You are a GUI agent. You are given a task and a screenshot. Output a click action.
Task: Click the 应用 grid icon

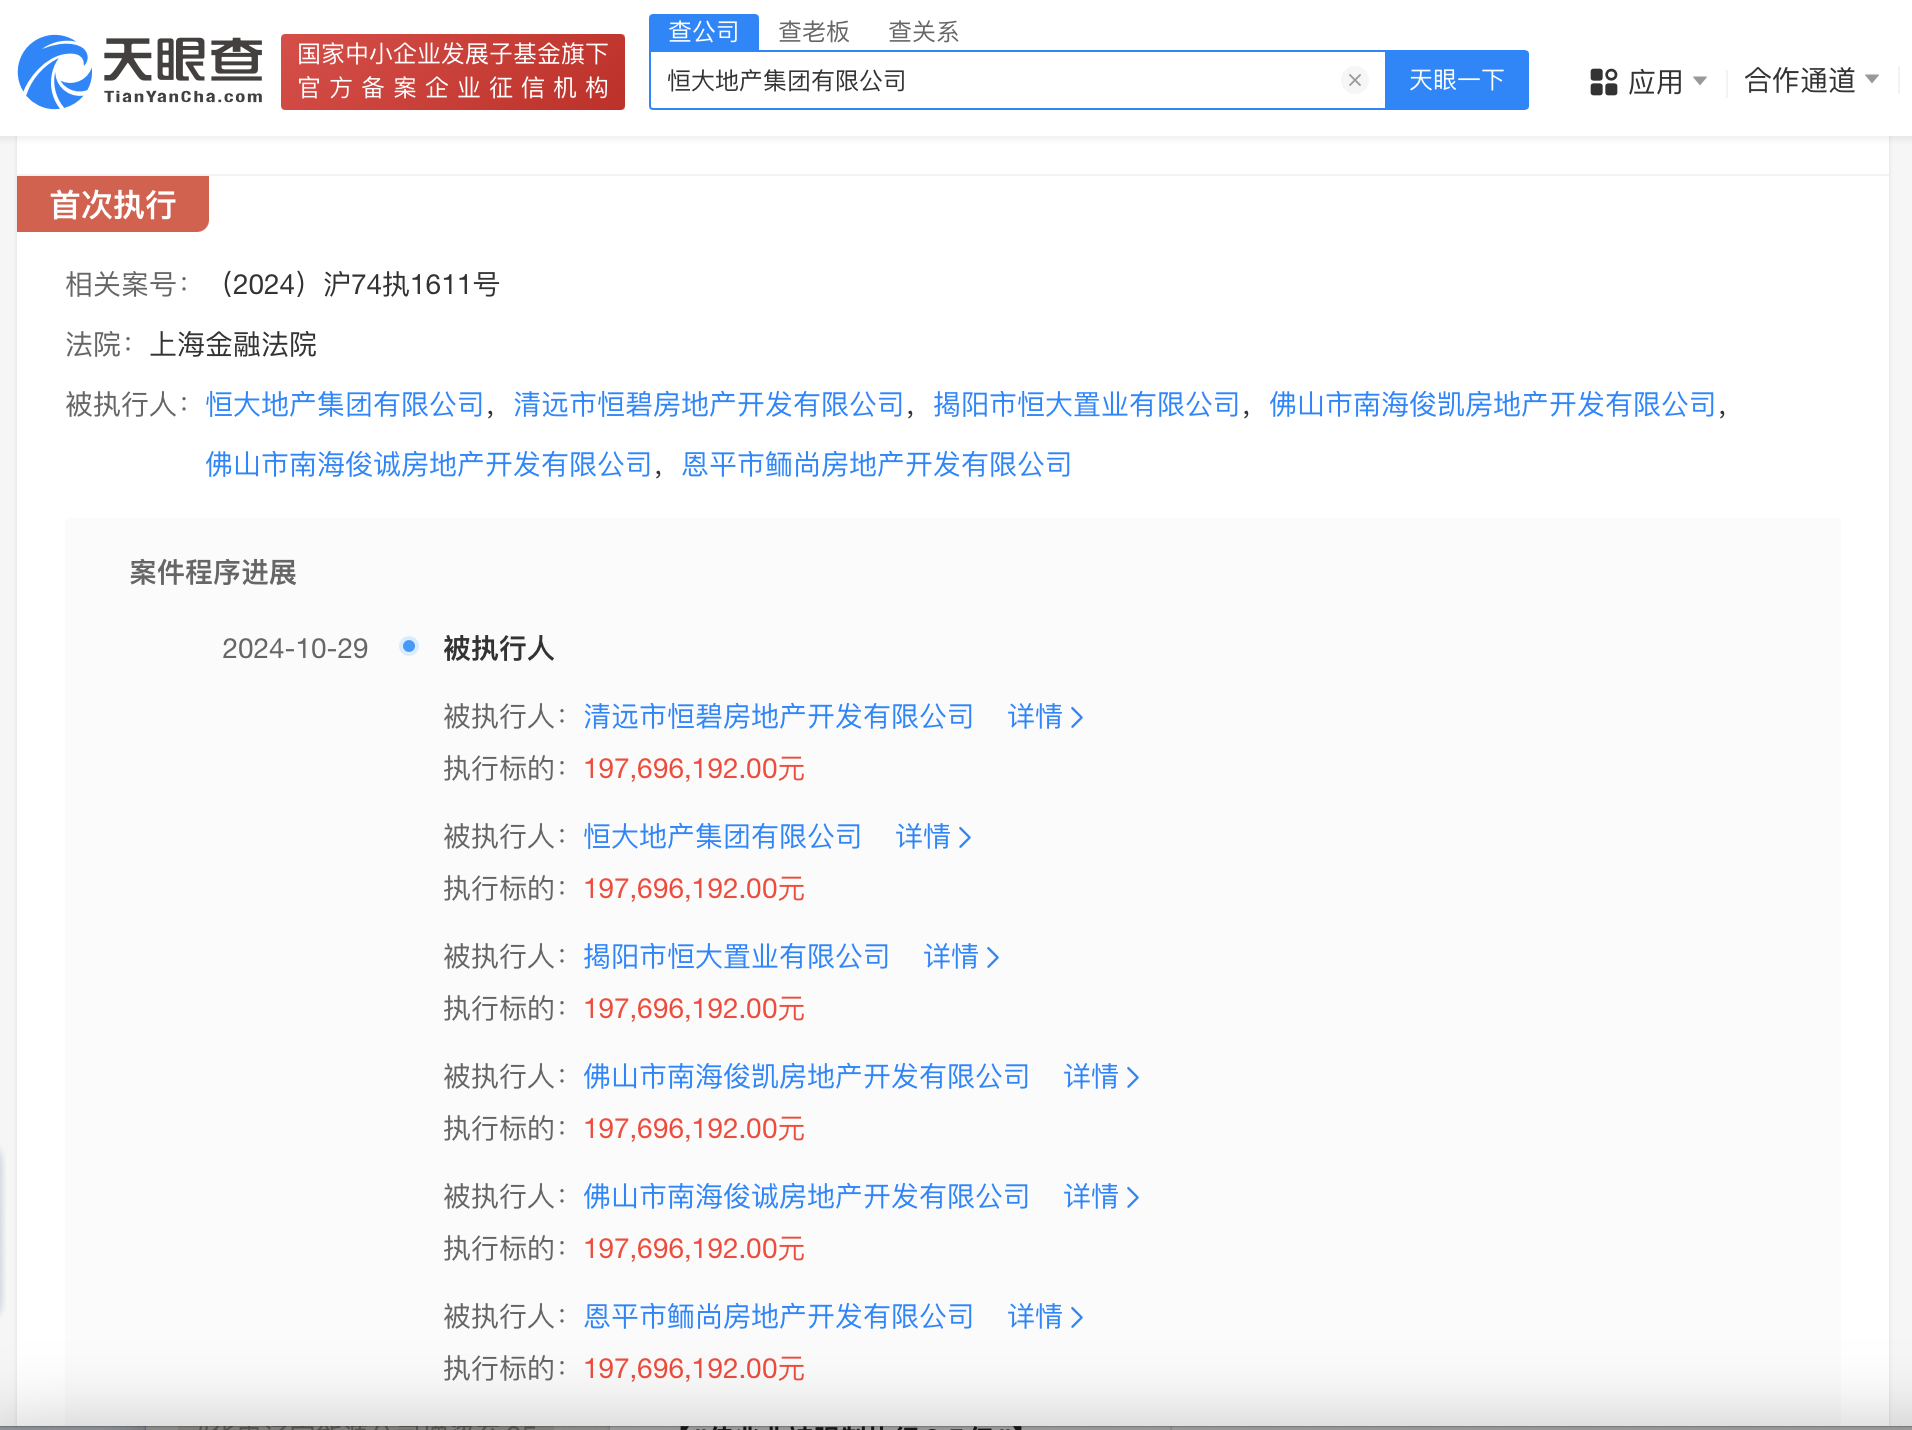pyautogui.click(x=1604, y=82)
